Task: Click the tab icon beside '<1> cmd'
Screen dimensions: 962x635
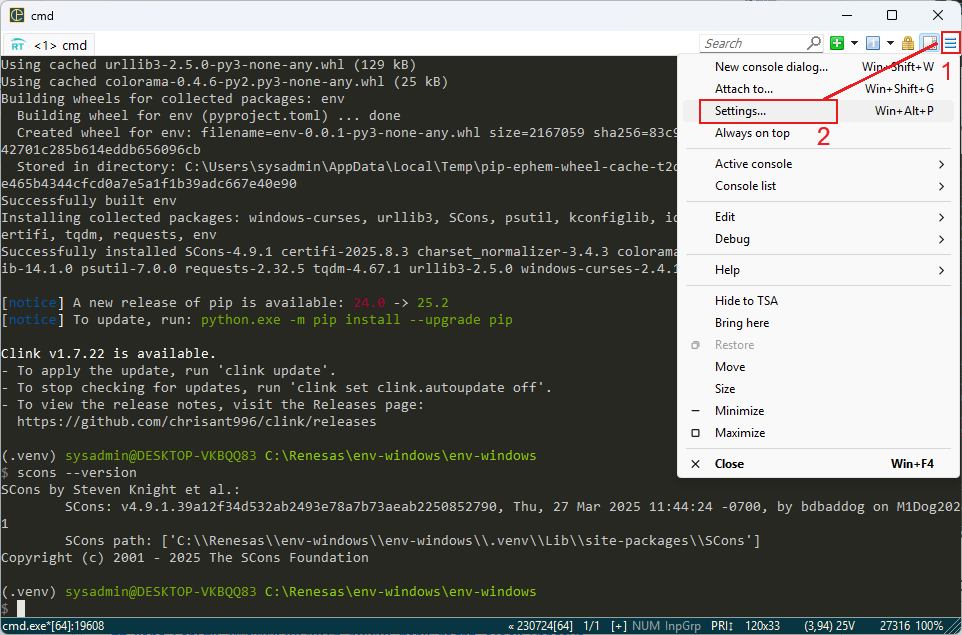Action: [19, 45]
